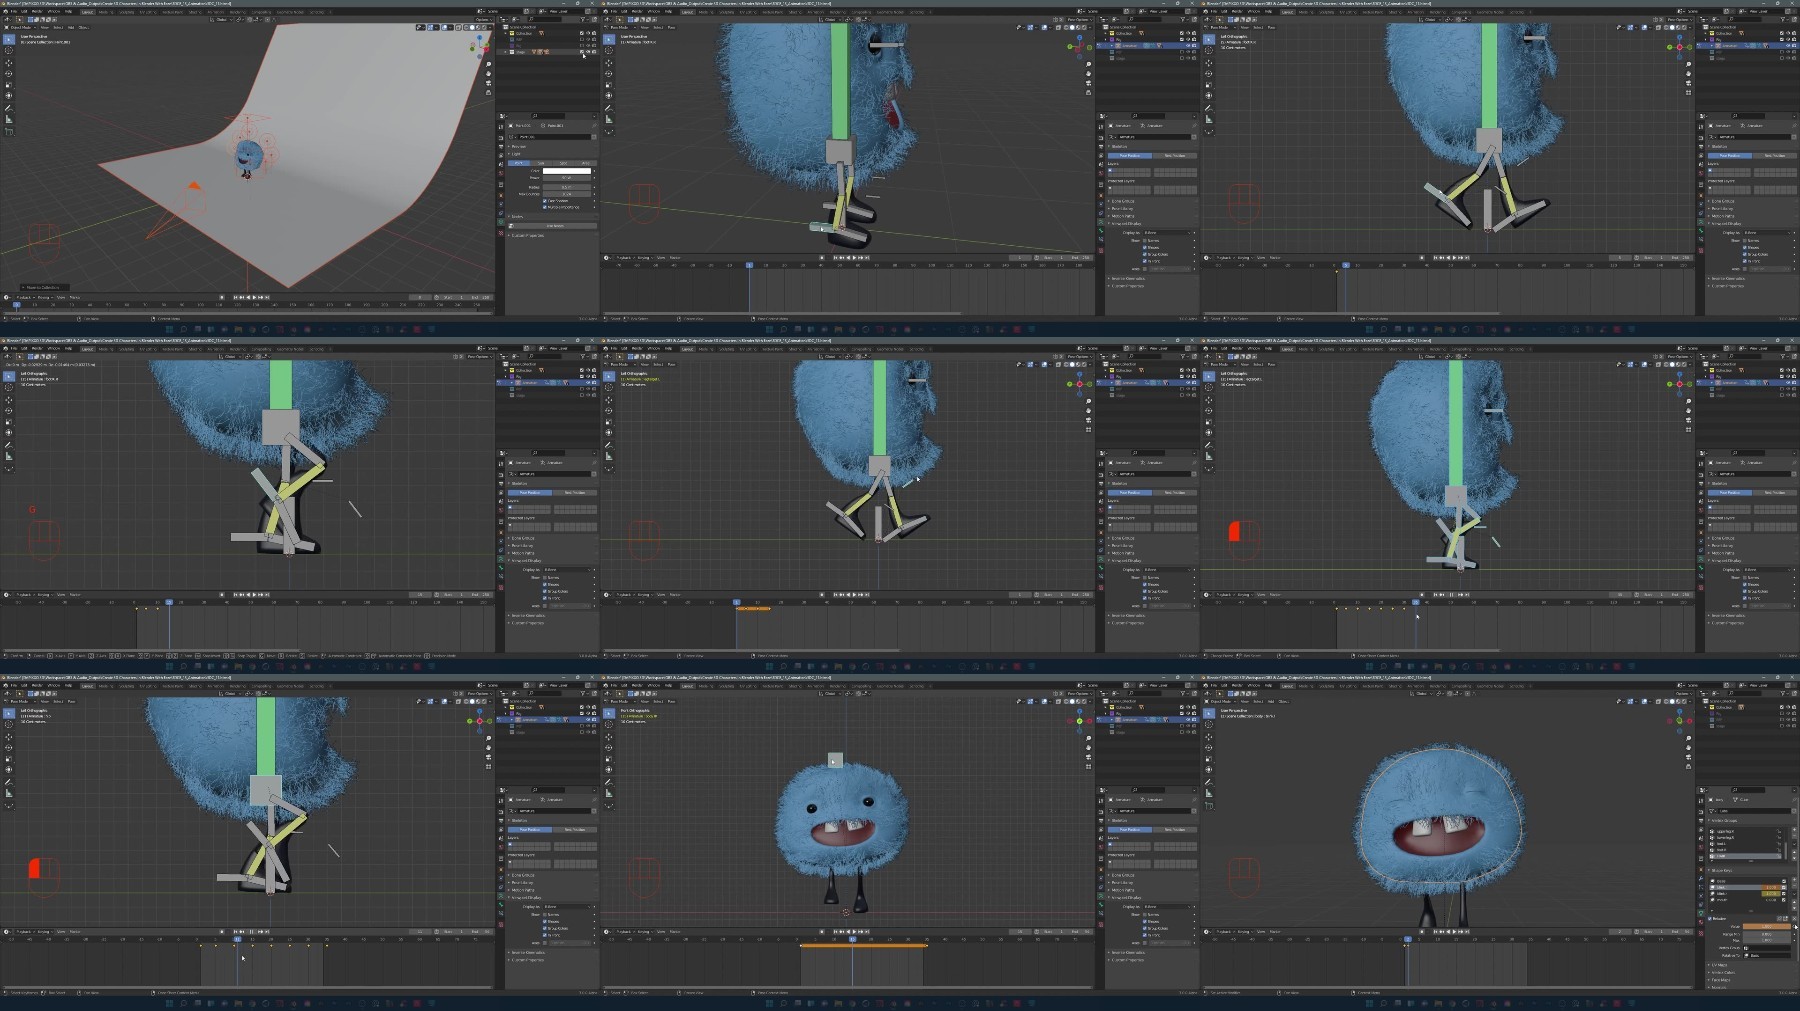Toggle Cast Shadow checkbox in gray backdrop window
This screenshot has height=1011, width=1800.
(545, 201)
